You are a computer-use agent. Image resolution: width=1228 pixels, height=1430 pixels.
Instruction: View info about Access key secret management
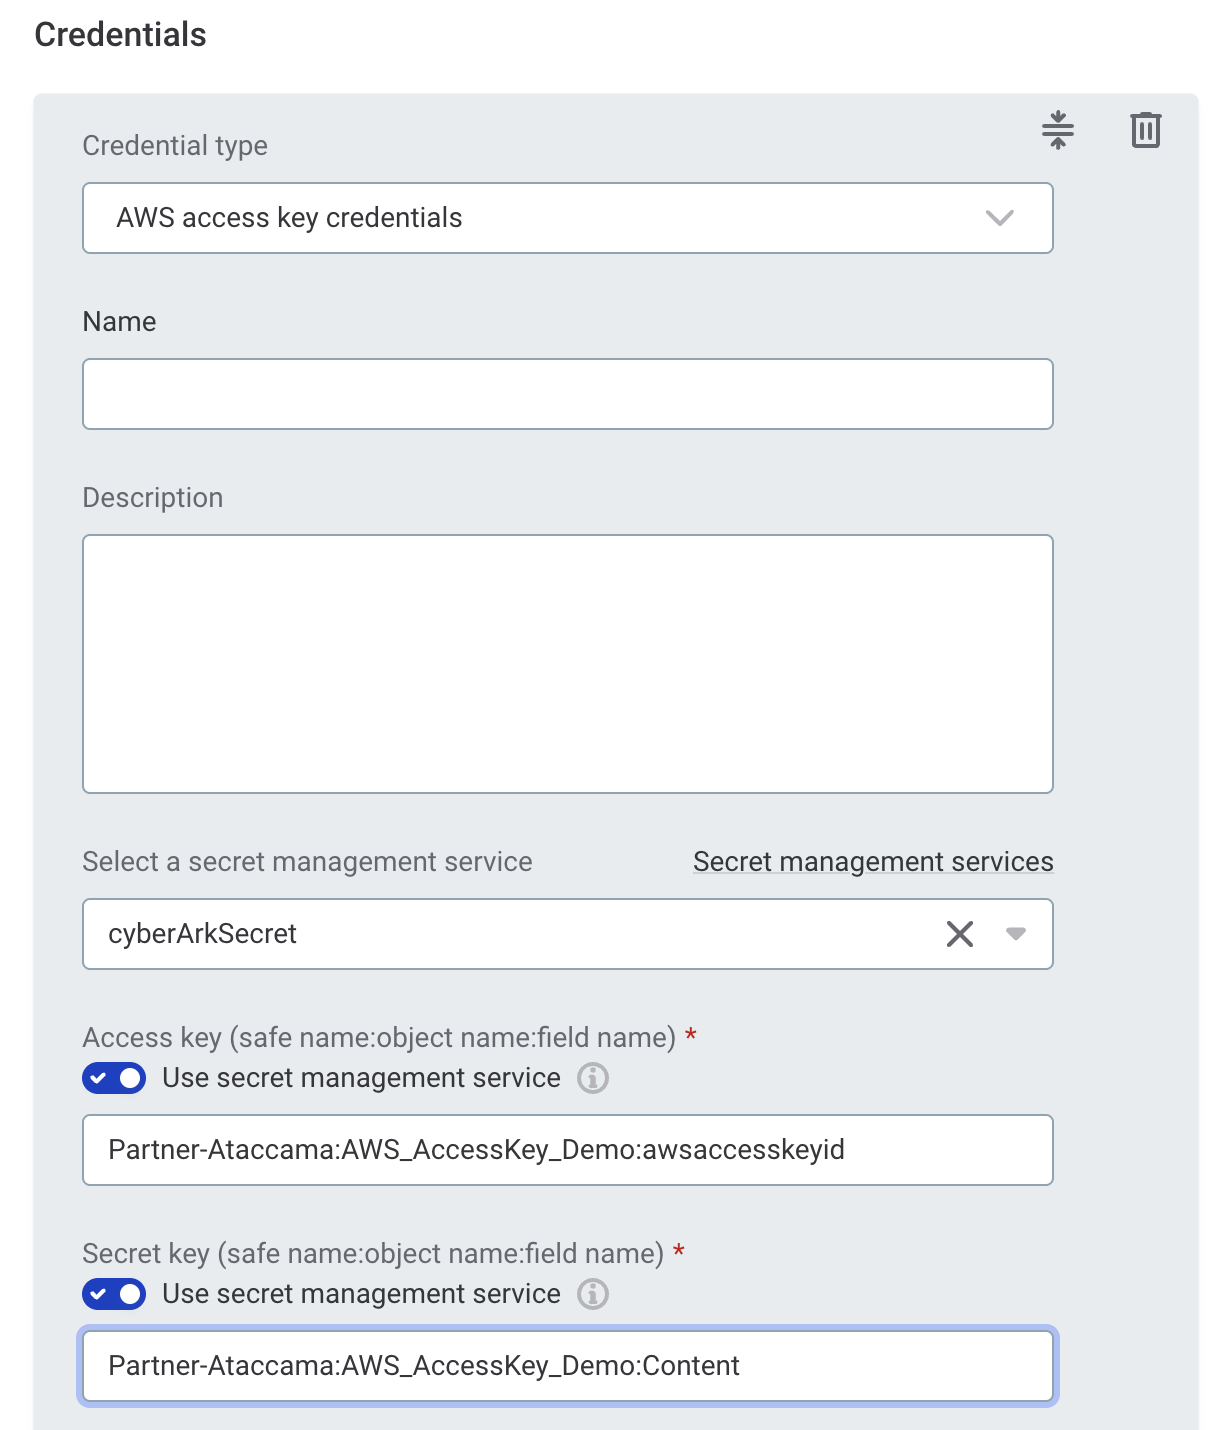pyautogui.click(x=592, y=1079)
